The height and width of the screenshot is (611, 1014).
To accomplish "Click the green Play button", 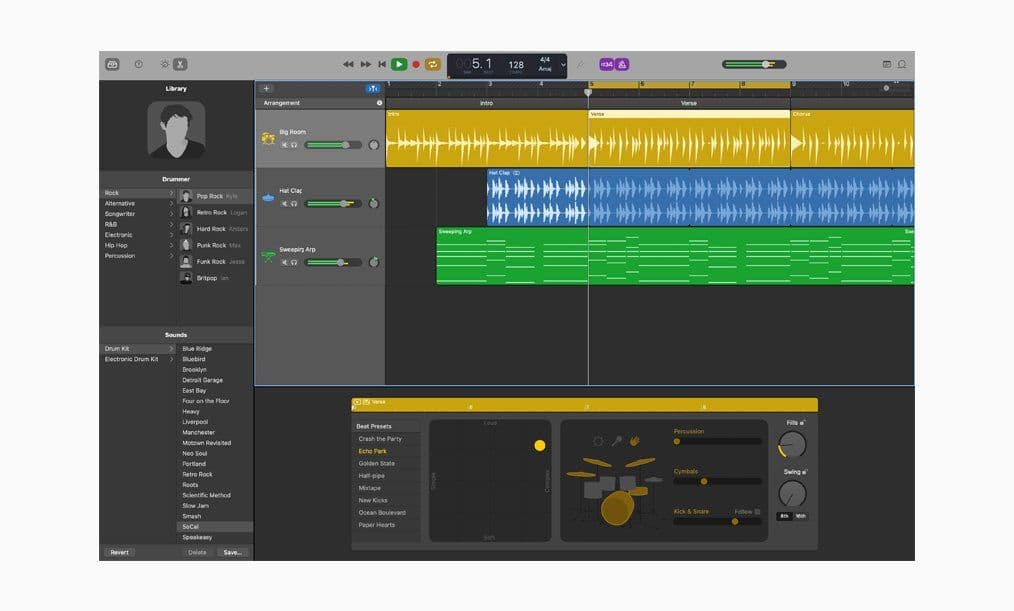I will pos(399,64).
